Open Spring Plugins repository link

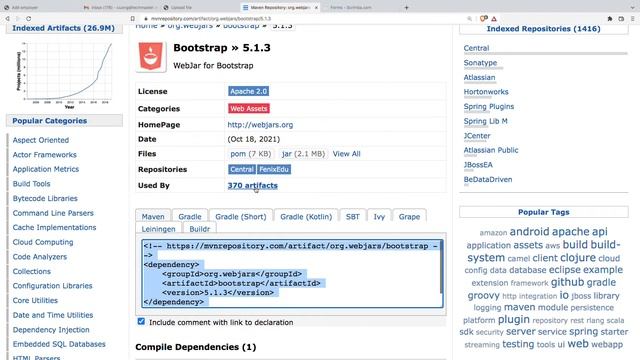tap(489, 107)
